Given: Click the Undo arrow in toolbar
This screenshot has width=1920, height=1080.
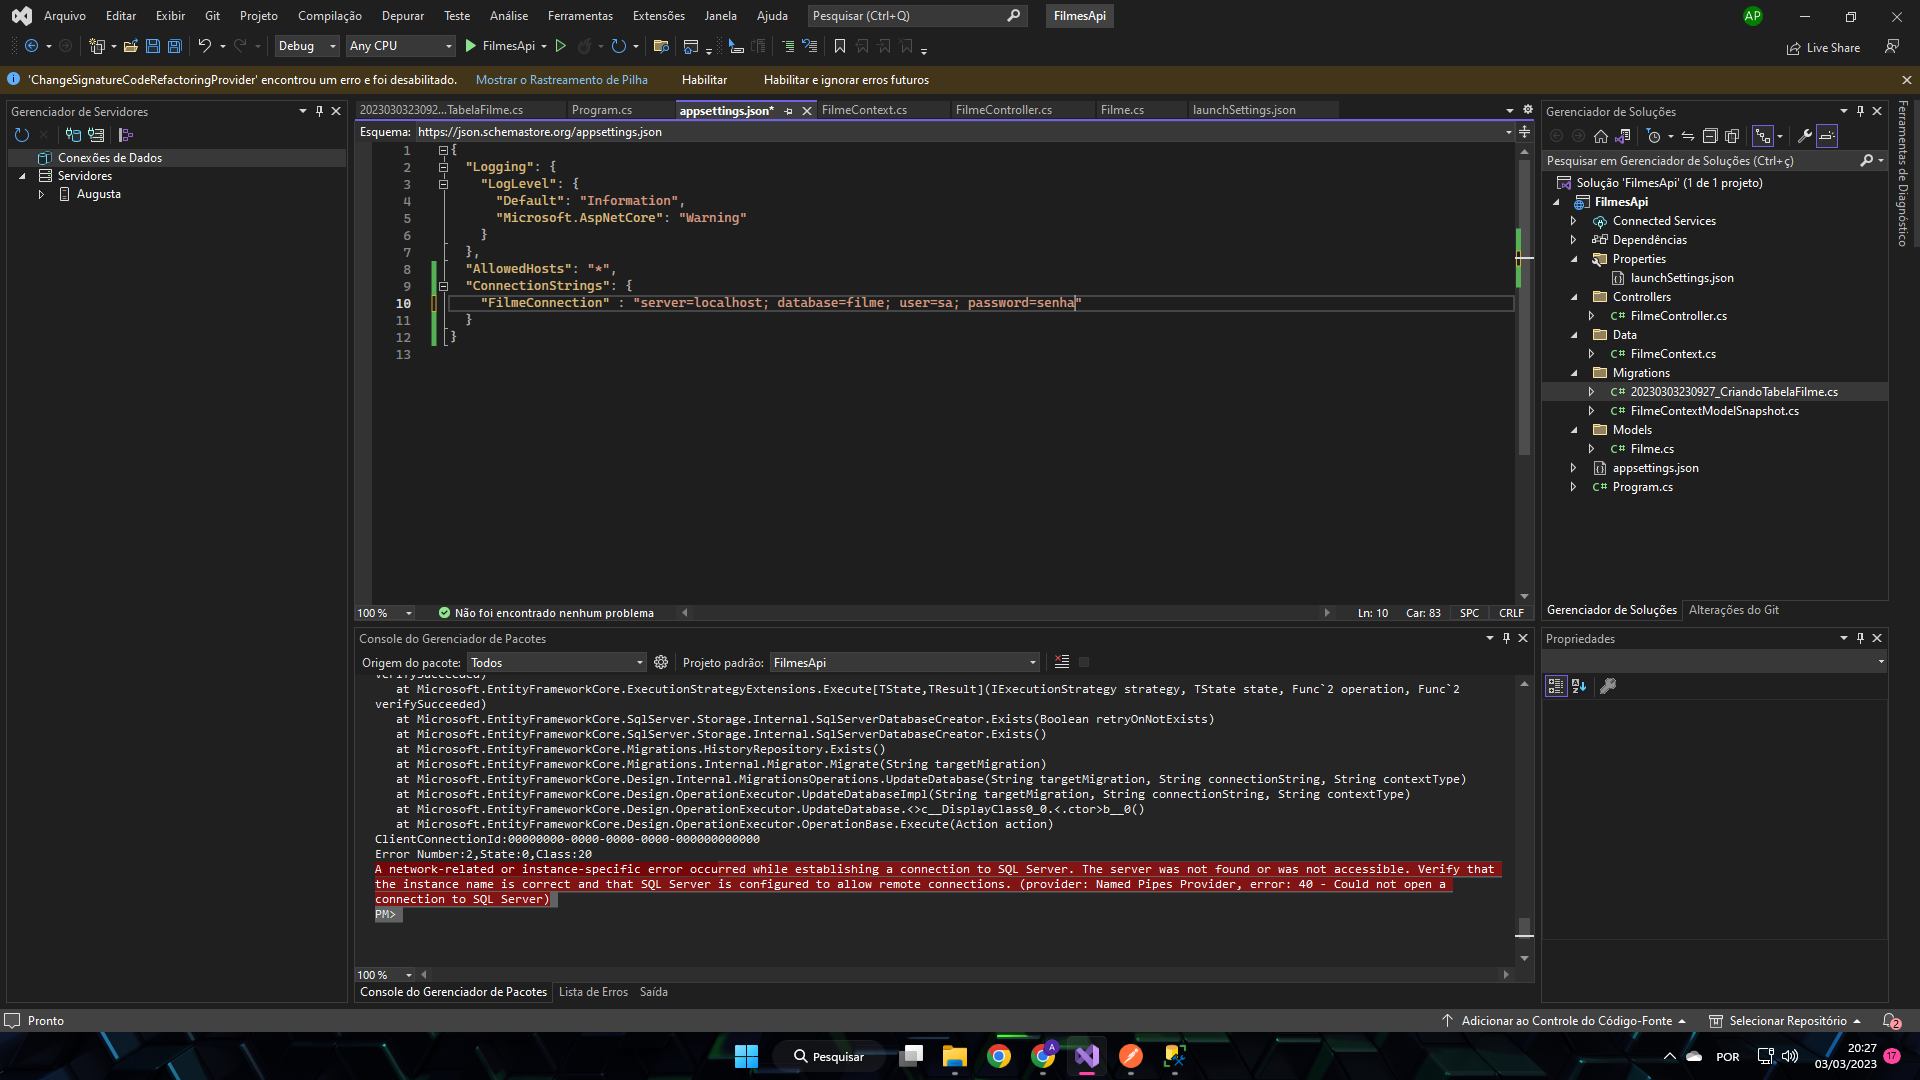Looking at the screenshot, I should [x=204, y=46].
